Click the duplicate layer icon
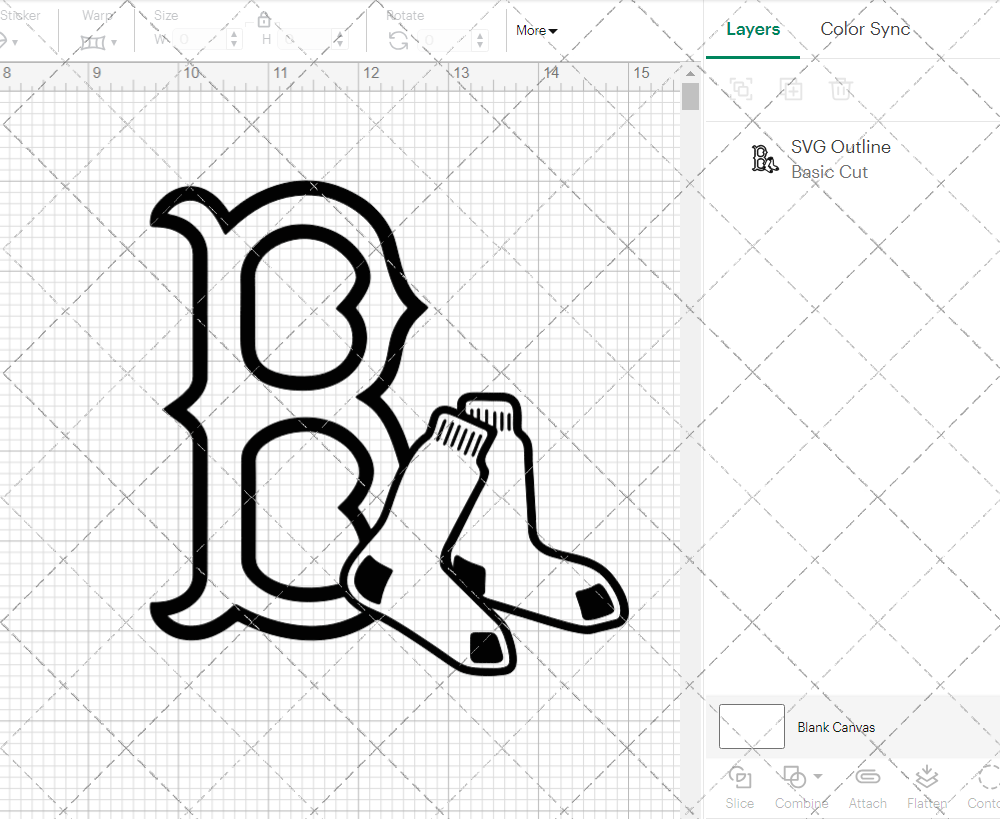Screen dimensions: 1000x819 pos(740,89)
